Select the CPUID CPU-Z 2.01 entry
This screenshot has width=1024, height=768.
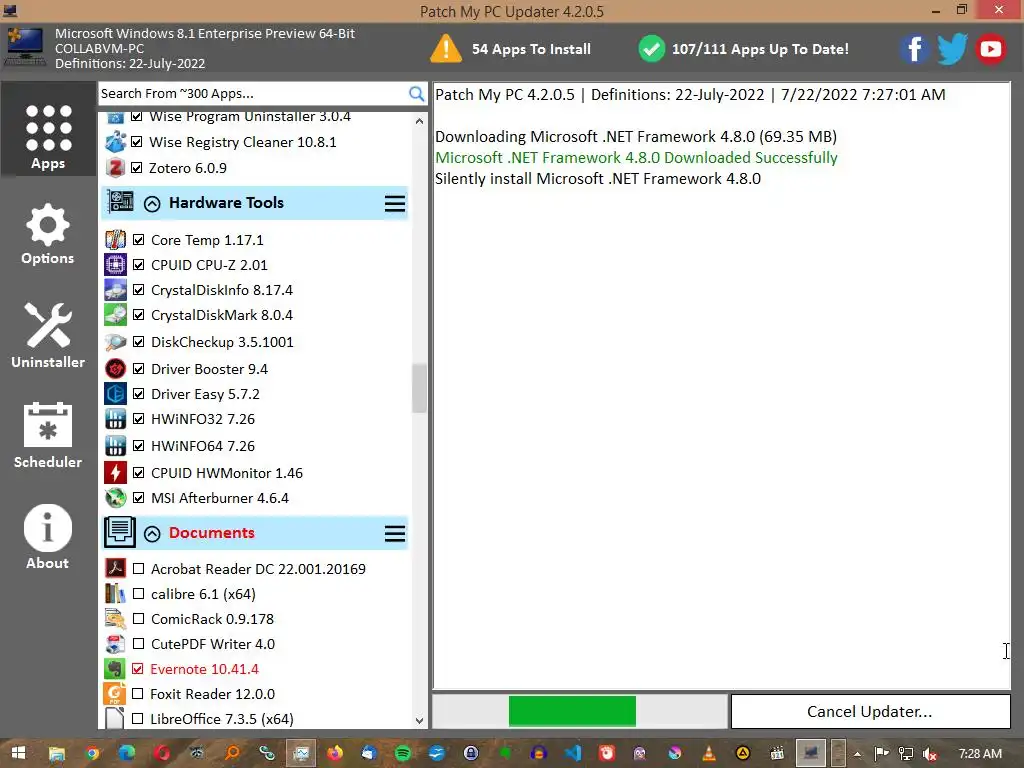[x=209, y=264]
